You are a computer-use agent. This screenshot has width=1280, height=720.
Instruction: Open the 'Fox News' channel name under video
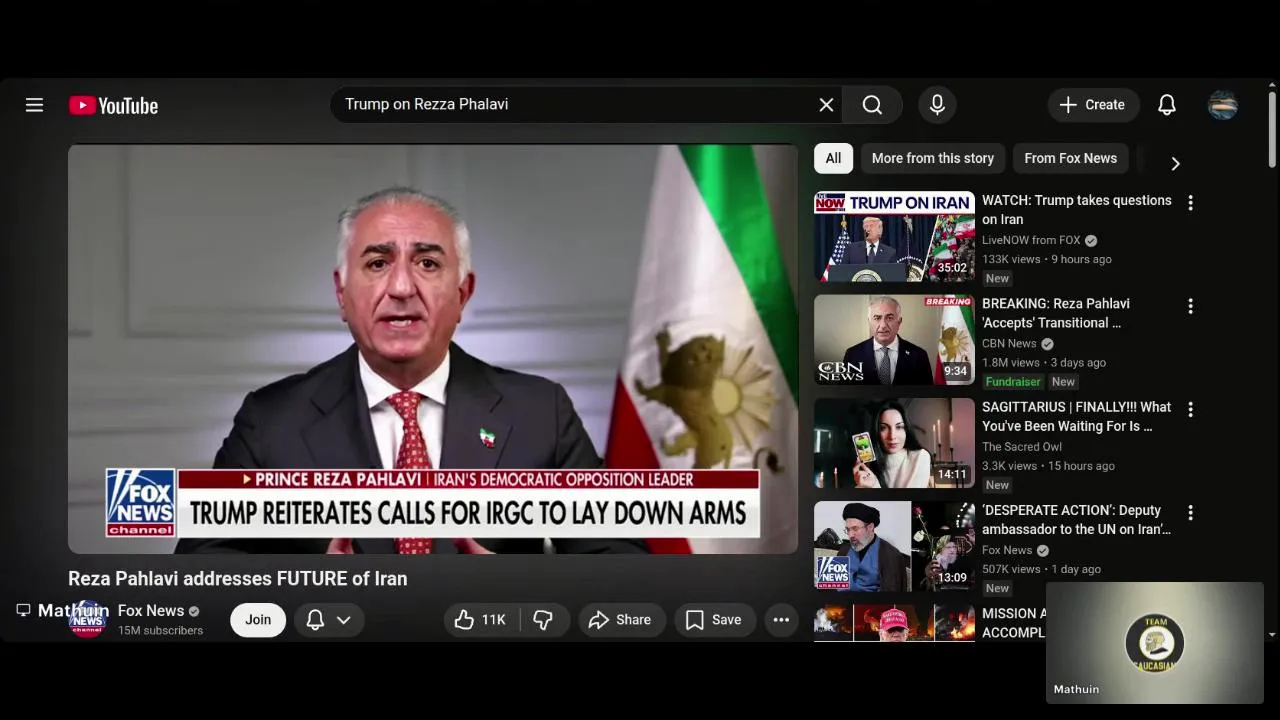click(151, 611)
